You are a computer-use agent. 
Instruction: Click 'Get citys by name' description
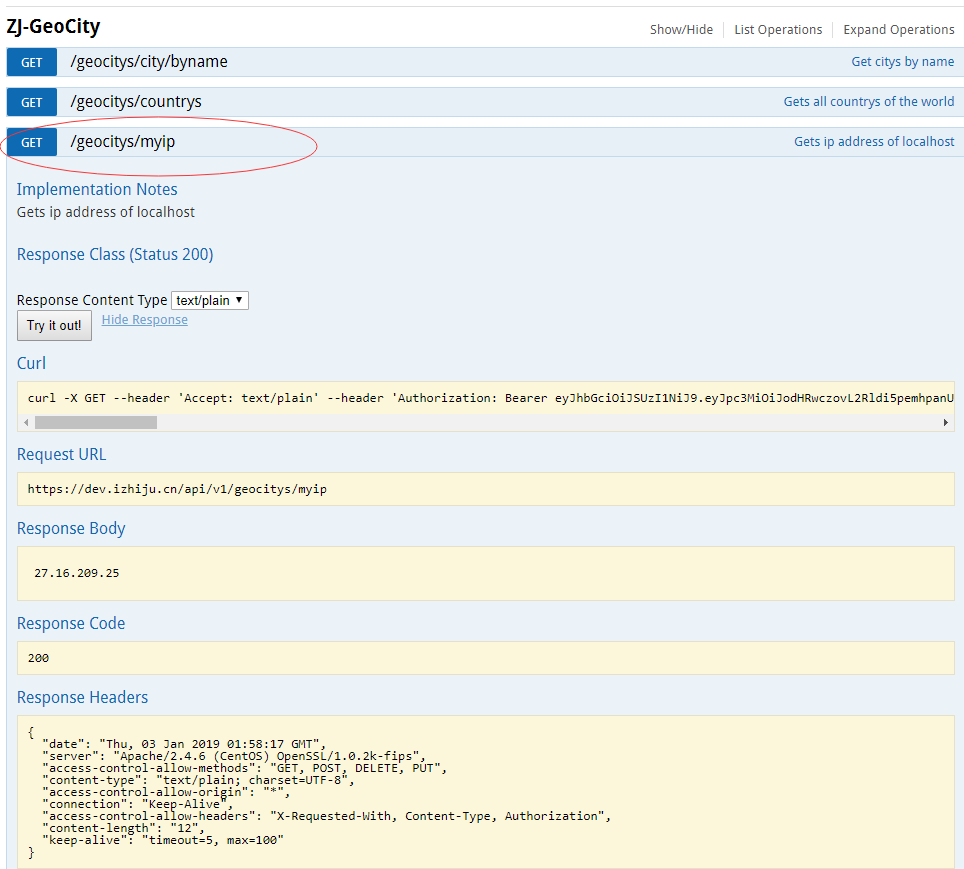[x=903, y=62]
